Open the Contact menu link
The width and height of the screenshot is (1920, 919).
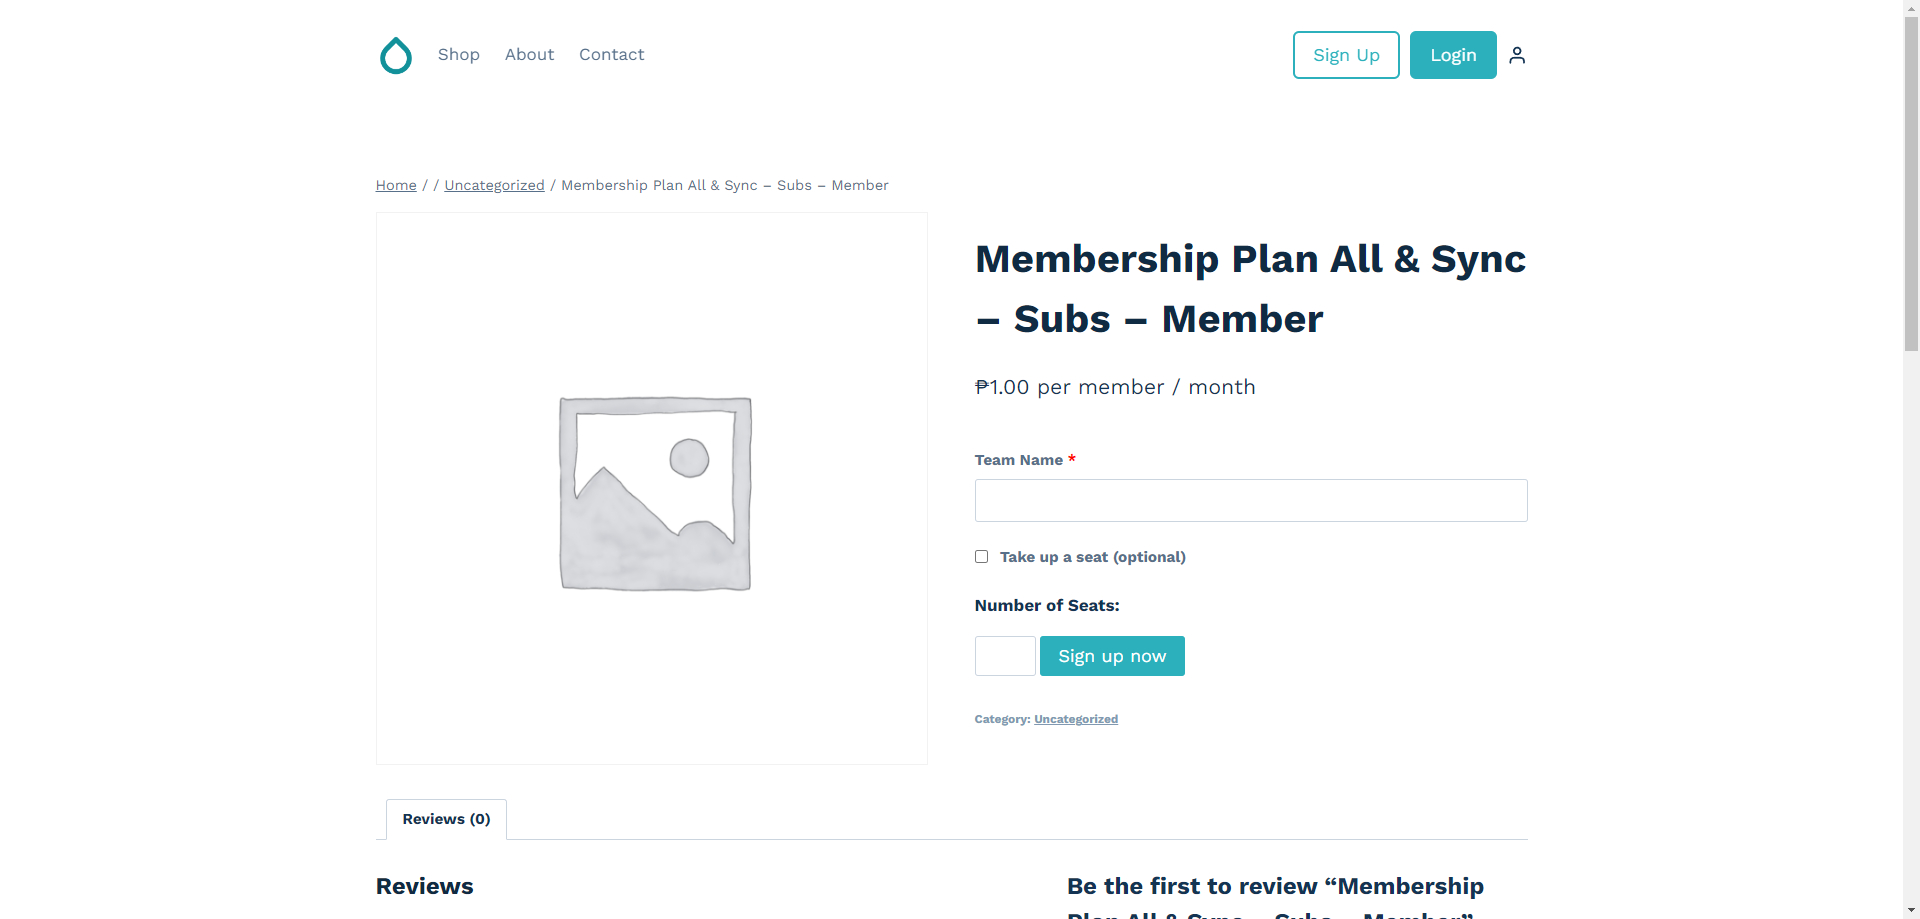(611, 55)
